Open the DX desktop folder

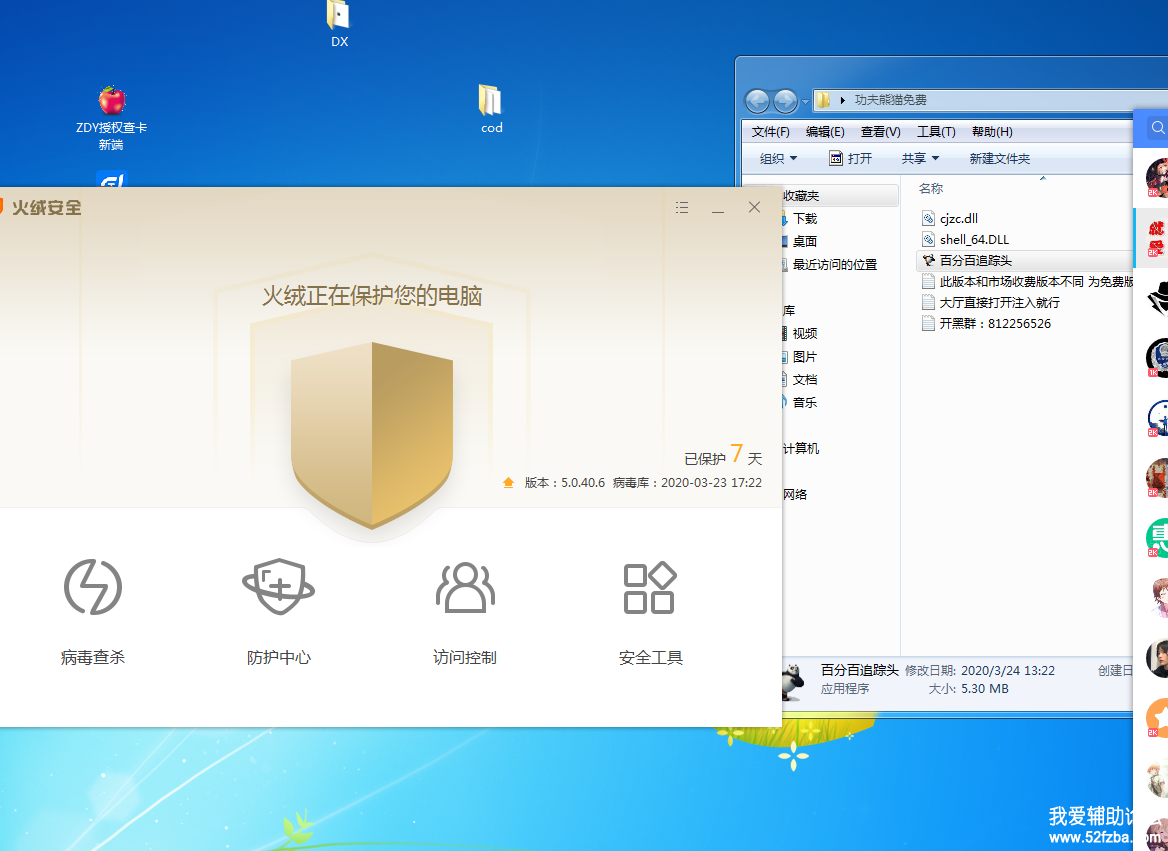click(x=339, y=15)
